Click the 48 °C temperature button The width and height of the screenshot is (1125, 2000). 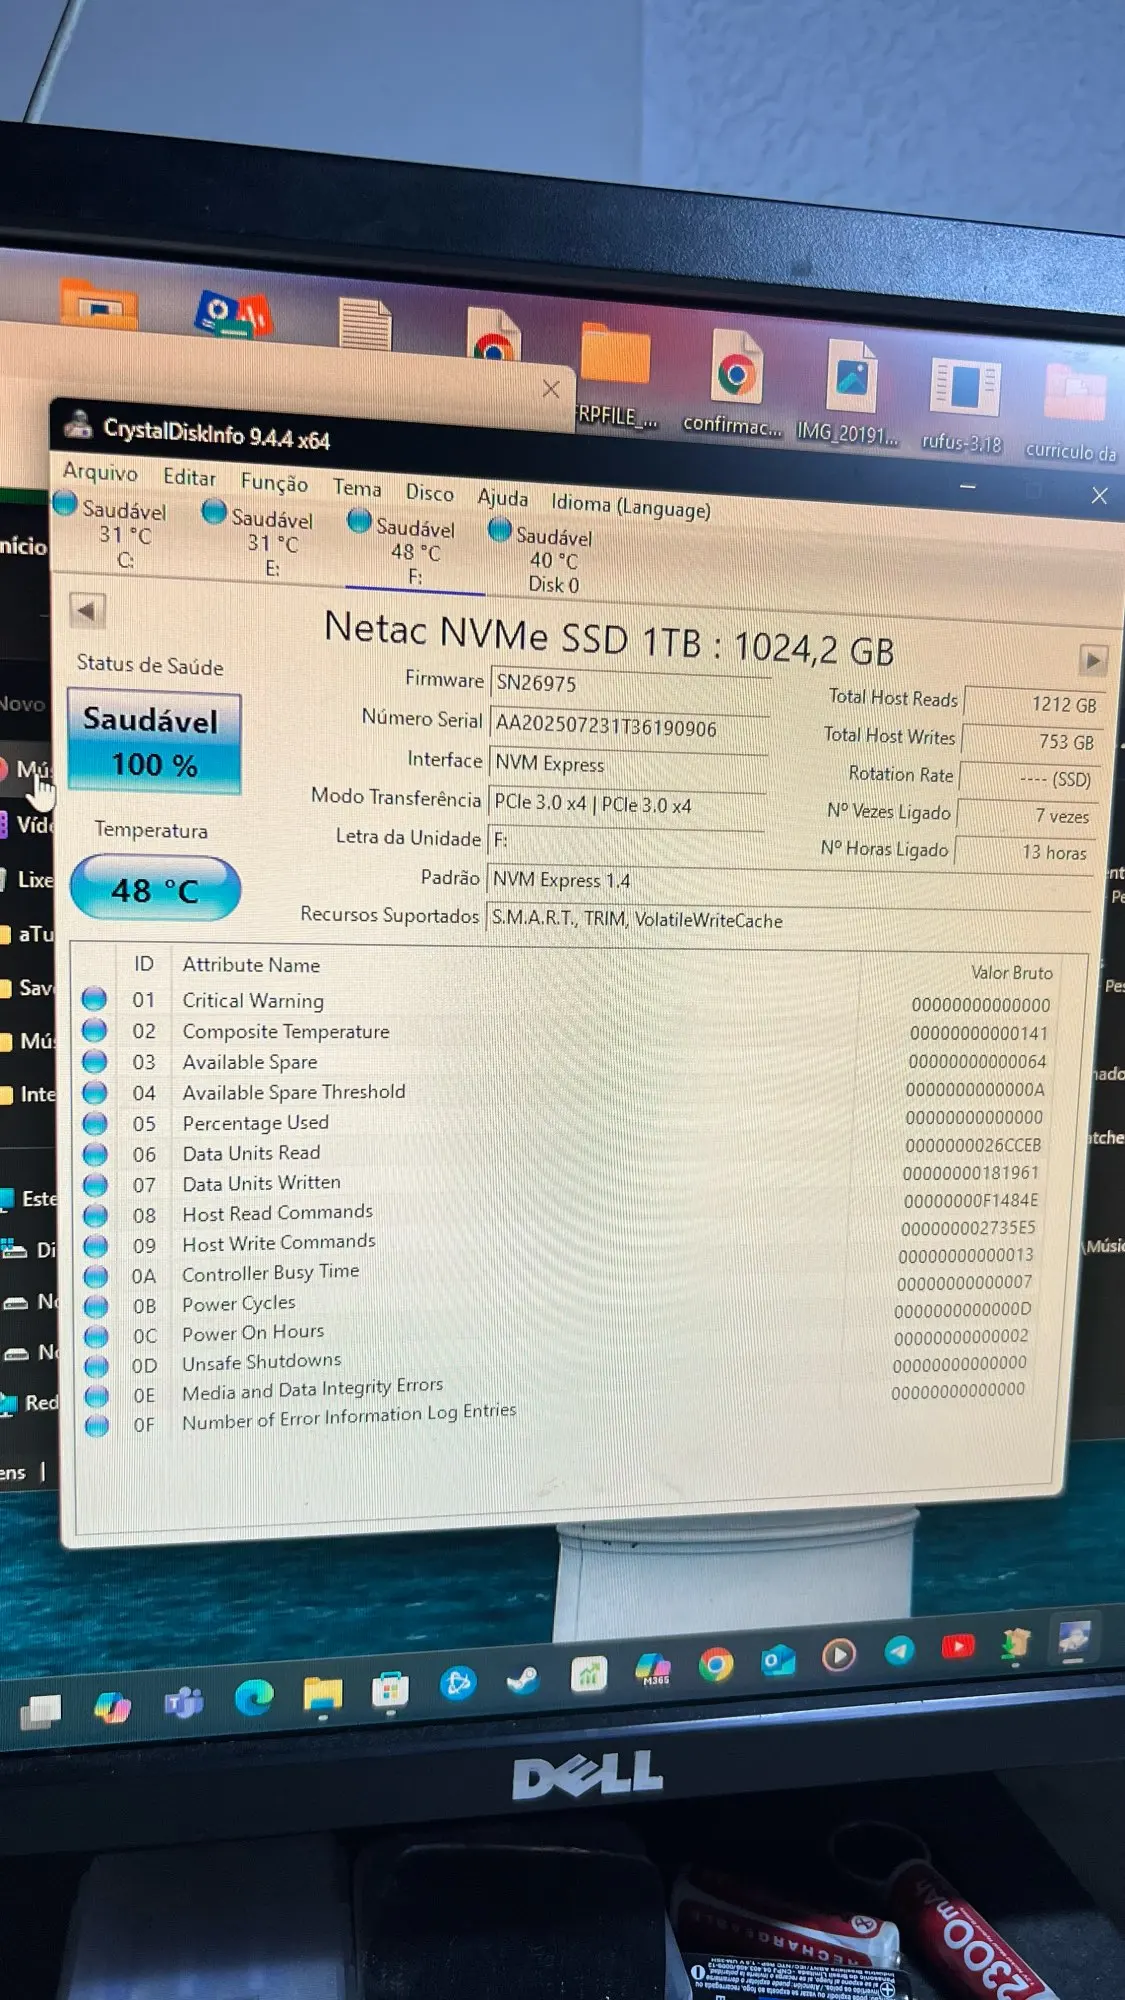click(x=155, y=889)
